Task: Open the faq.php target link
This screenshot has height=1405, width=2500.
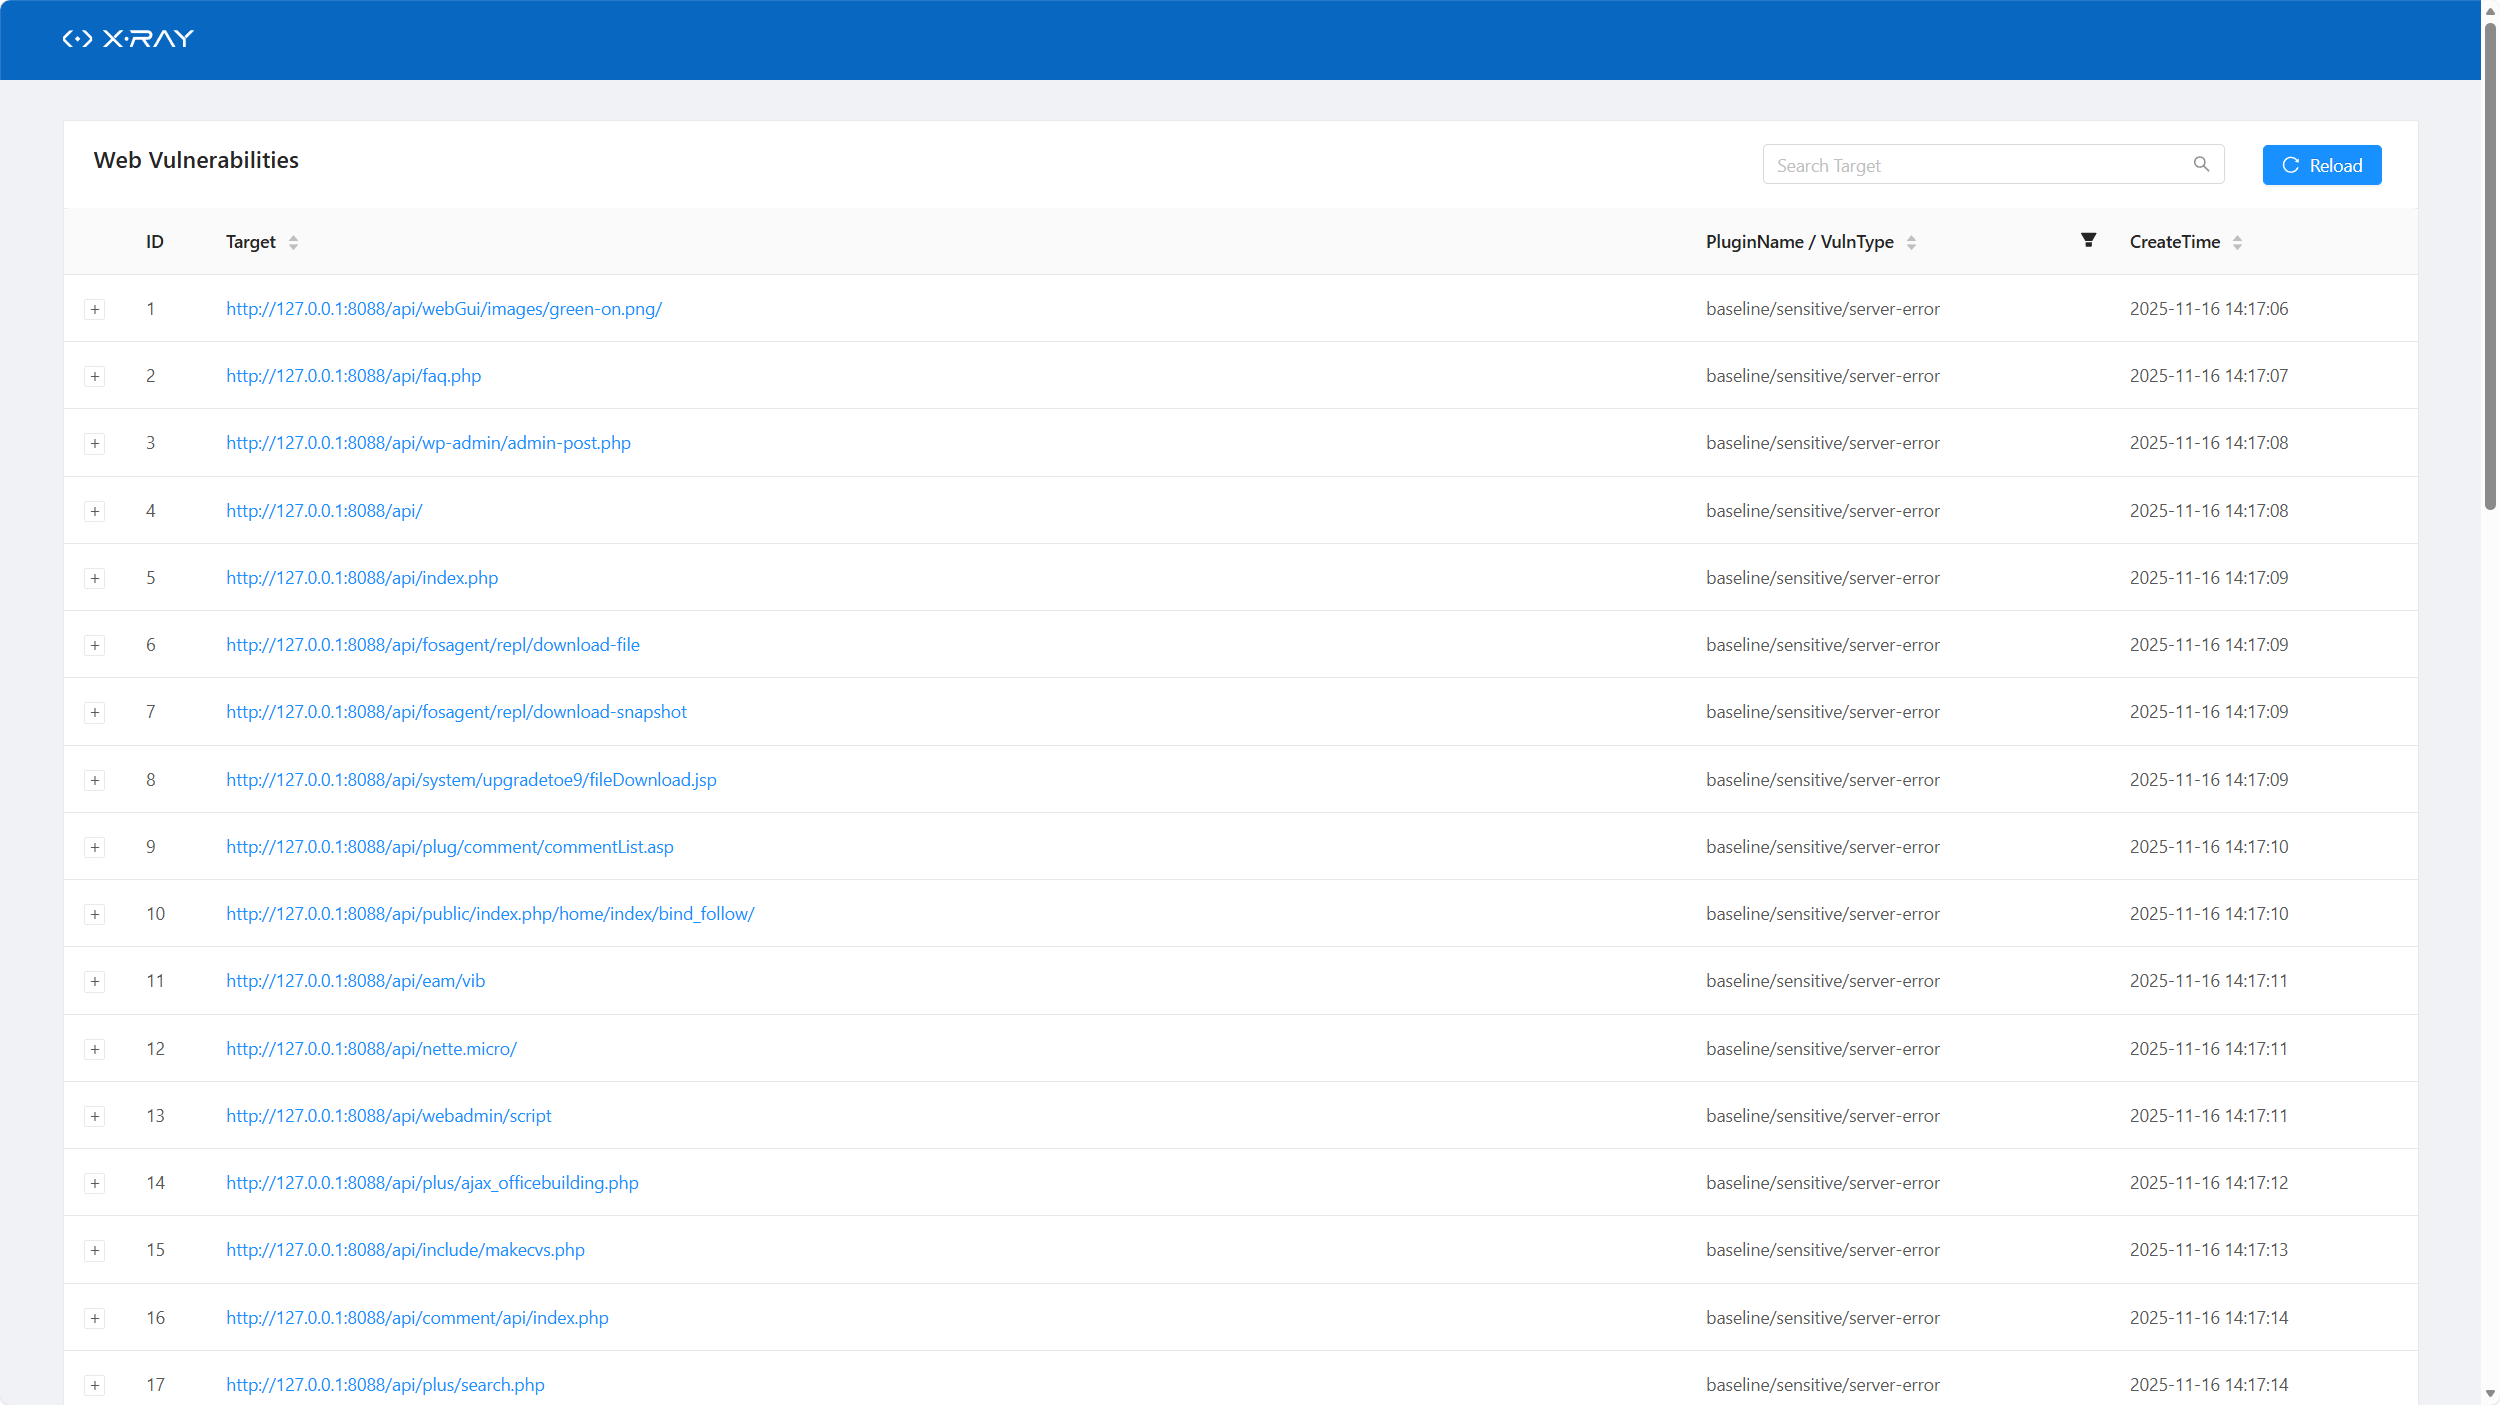Action: click(353, 376)
